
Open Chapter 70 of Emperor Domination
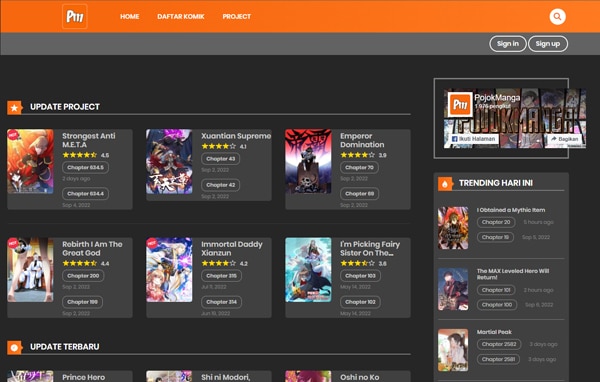[x=359, y=167]
